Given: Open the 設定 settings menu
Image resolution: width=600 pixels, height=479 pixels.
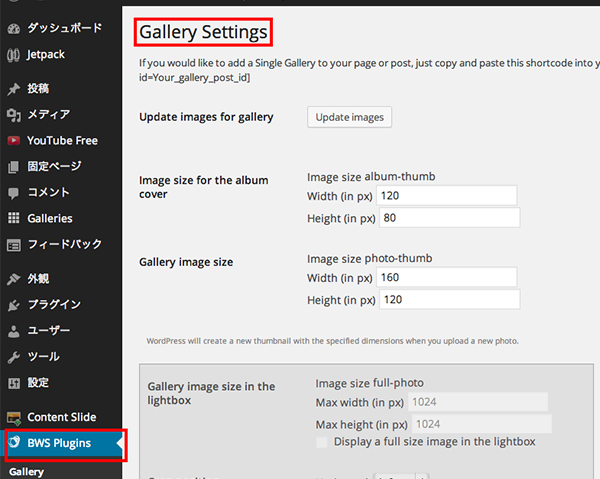Looking at the screenshot, I should coord(38,383).
